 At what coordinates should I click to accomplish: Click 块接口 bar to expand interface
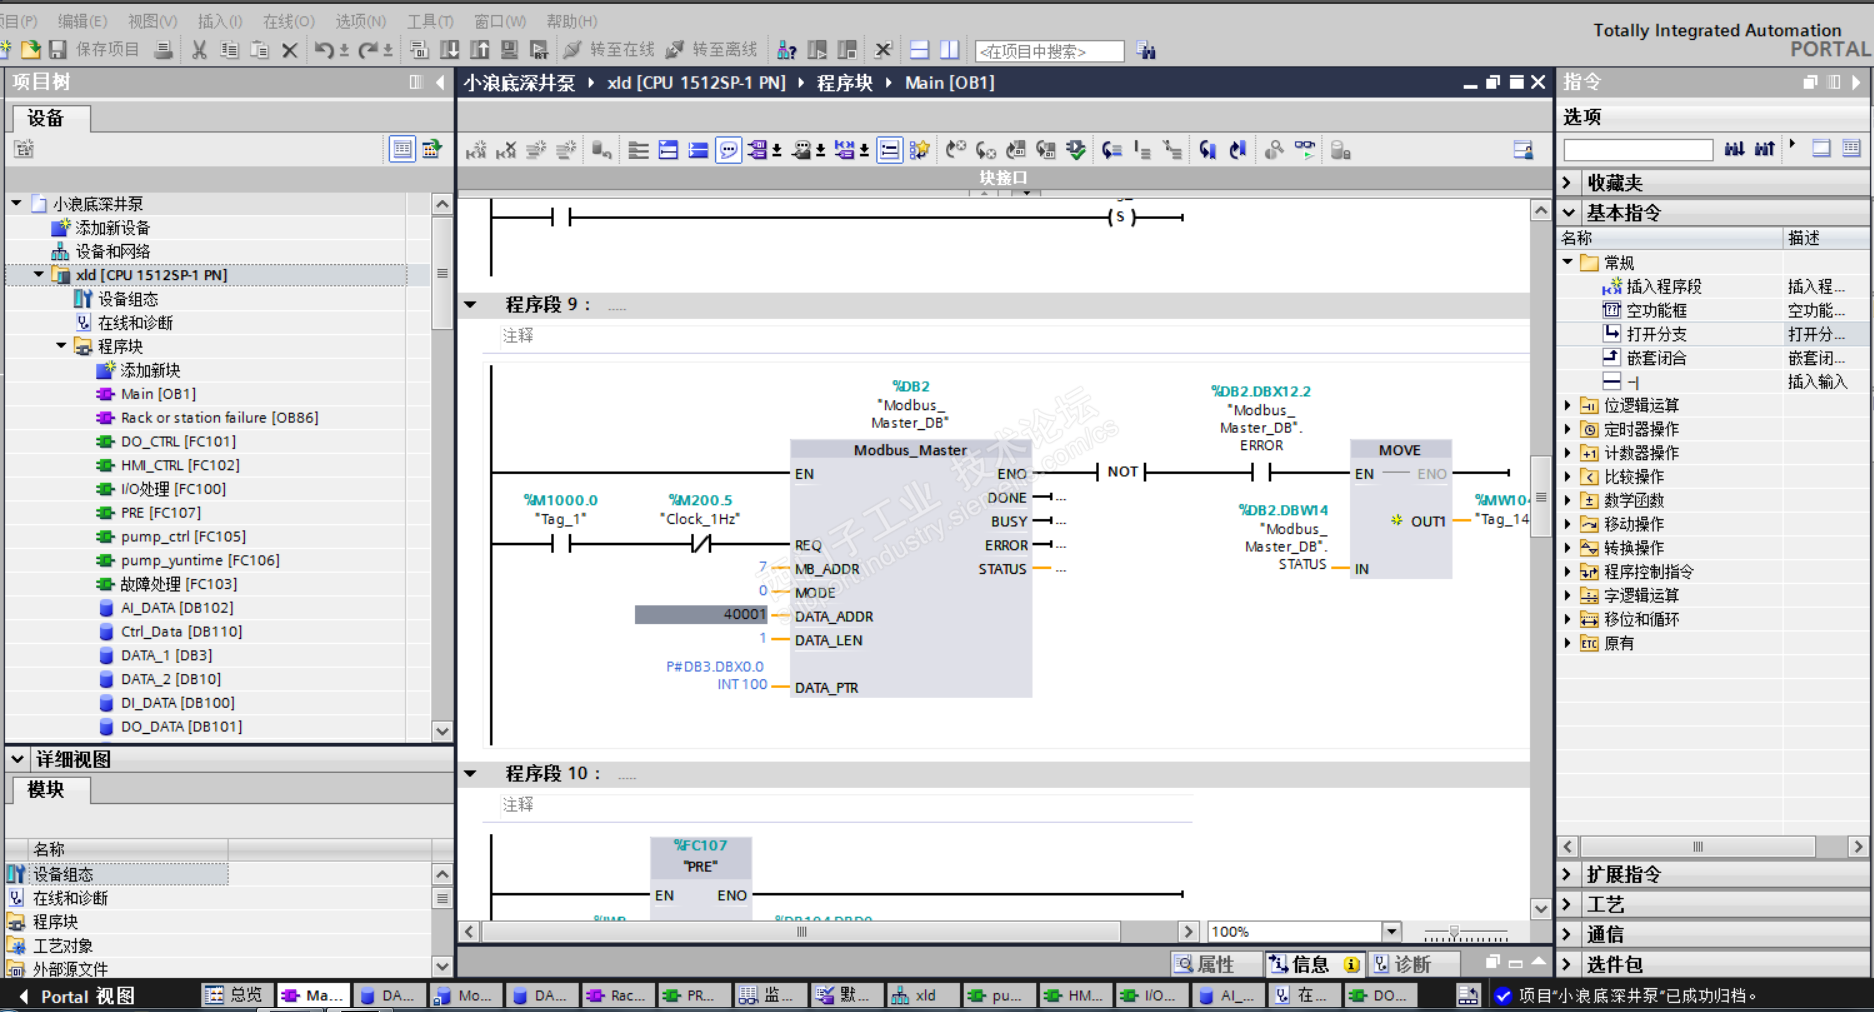point(1004,178)
